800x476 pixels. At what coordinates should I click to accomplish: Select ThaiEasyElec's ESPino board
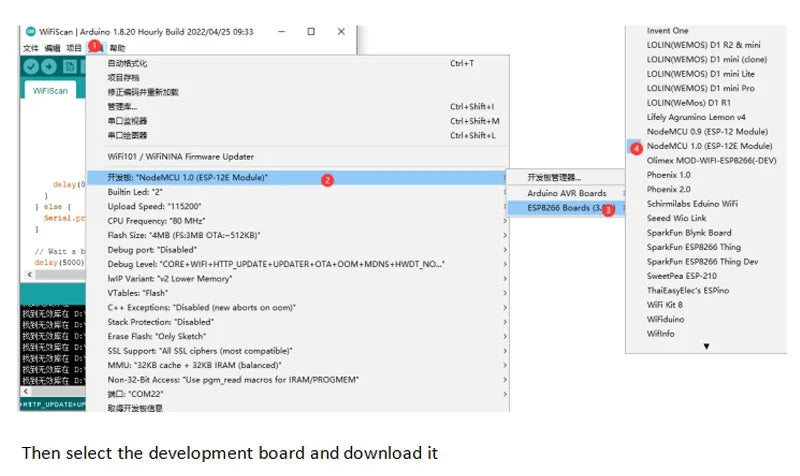tap(706, 290)
